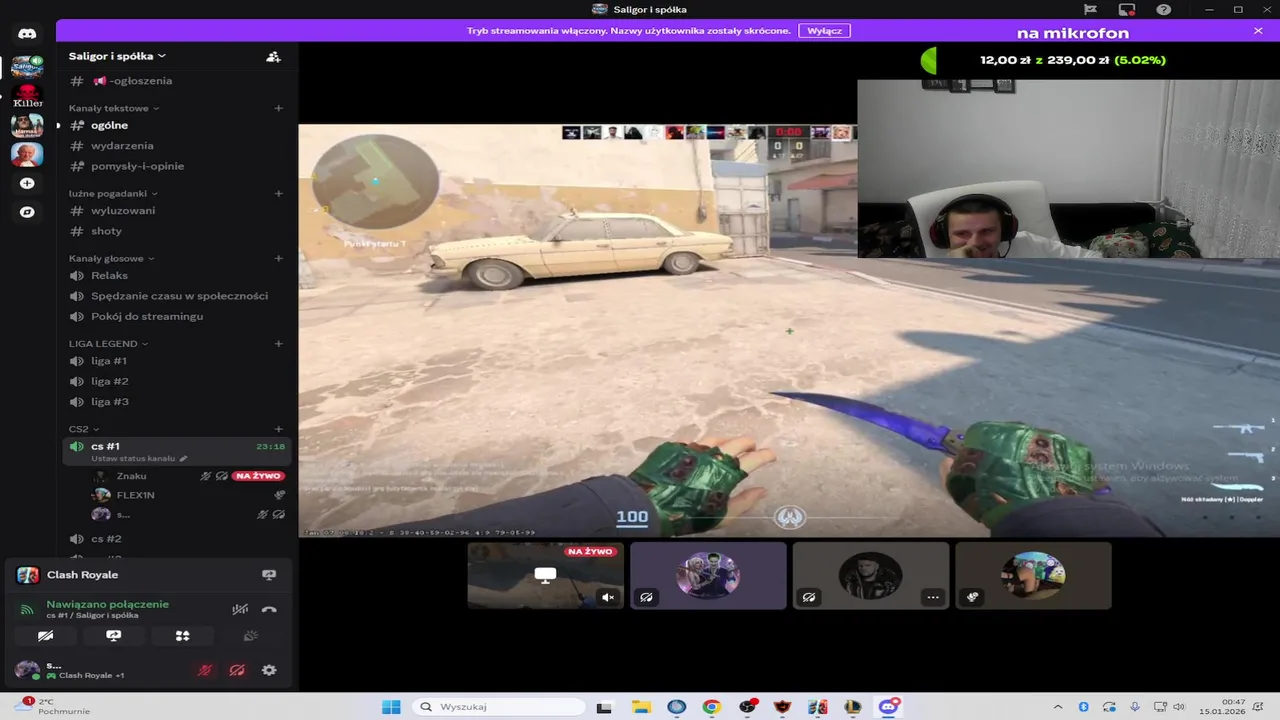Image resolution: width=1280 pixels, height=720 pixels.
Task: Undeafen headphones in user panel
Action: point(237,671)
